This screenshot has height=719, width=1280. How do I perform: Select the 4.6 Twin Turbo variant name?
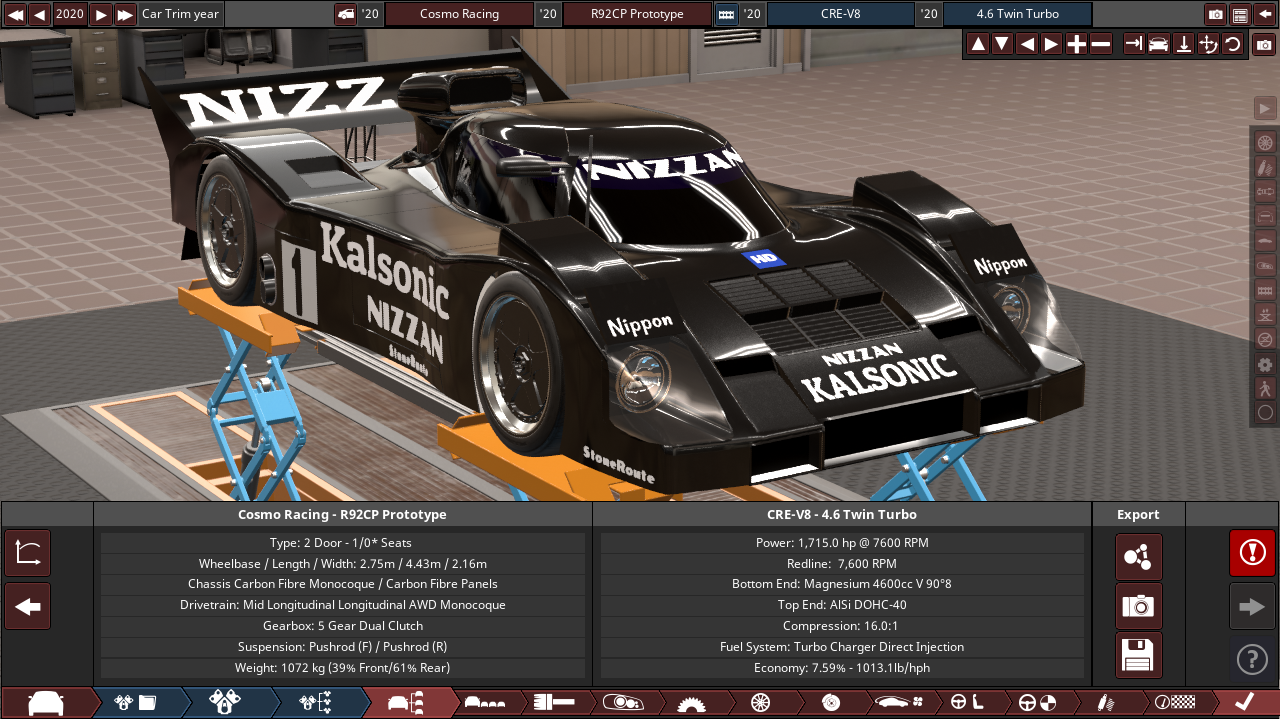[x=1017, y=14]
